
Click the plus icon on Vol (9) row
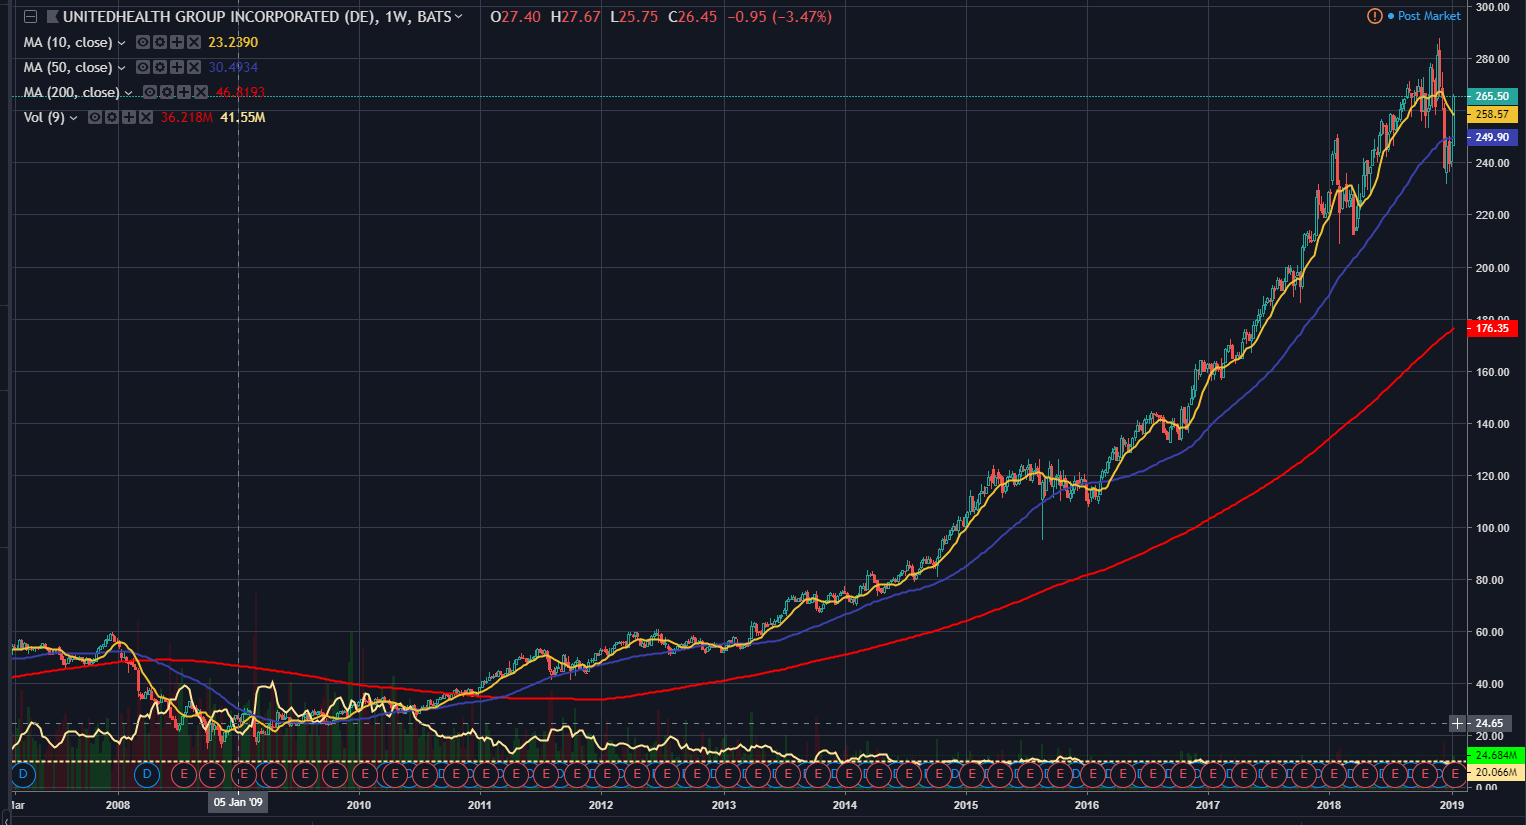tap(129, 117)
